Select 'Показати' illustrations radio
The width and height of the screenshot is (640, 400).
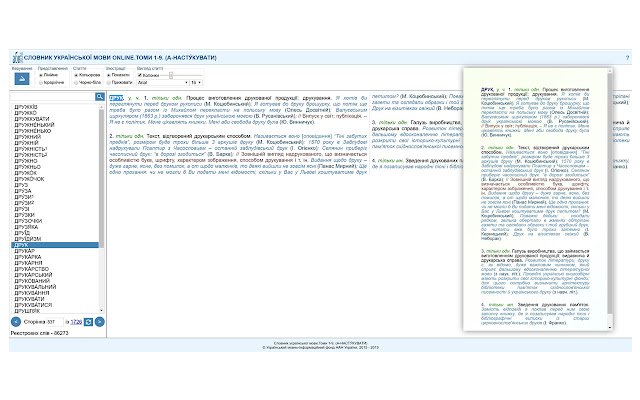[109, 76]
